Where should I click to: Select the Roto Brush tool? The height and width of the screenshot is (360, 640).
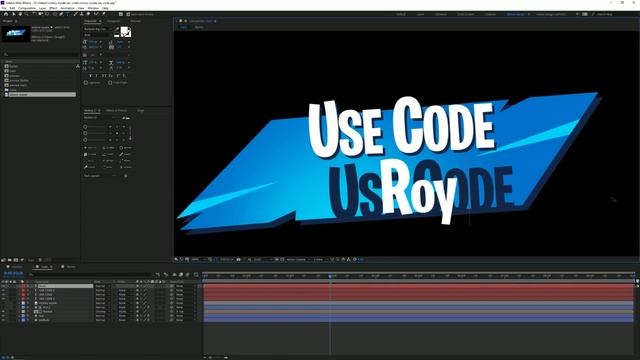[x=96, y=14]
